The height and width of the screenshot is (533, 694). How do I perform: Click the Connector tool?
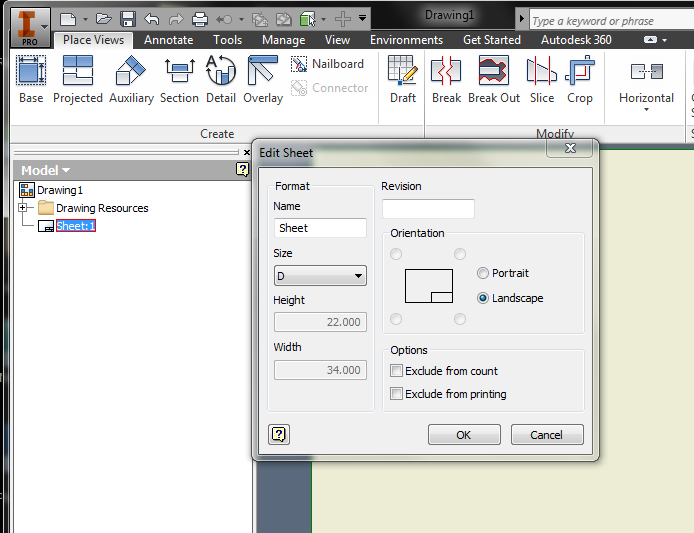click(329, 88)
